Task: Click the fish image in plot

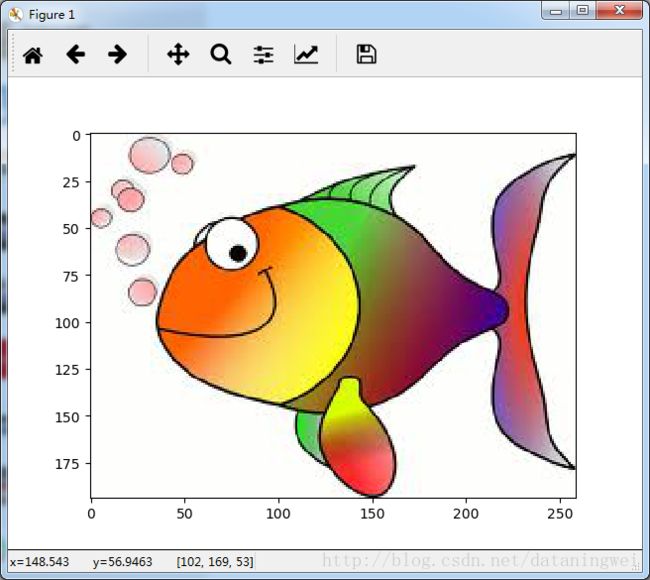Action: [333, 316]
